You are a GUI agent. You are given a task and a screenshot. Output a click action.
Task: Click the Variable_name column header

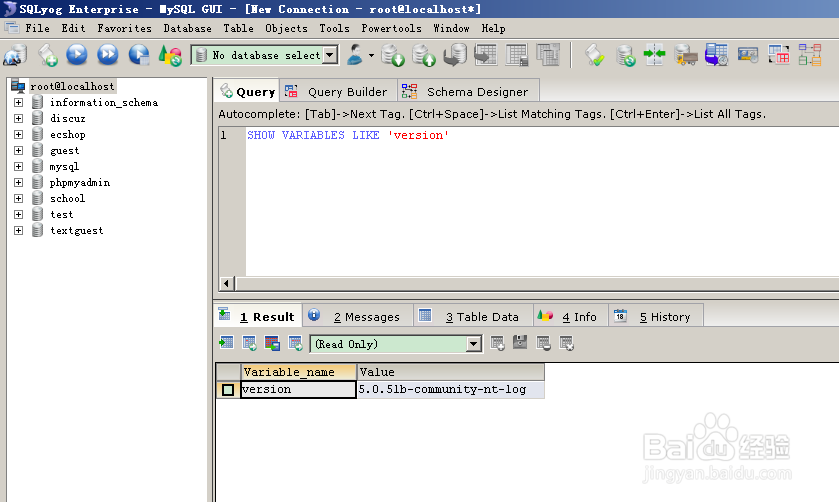pyautogui.click(x=299, y=372)
